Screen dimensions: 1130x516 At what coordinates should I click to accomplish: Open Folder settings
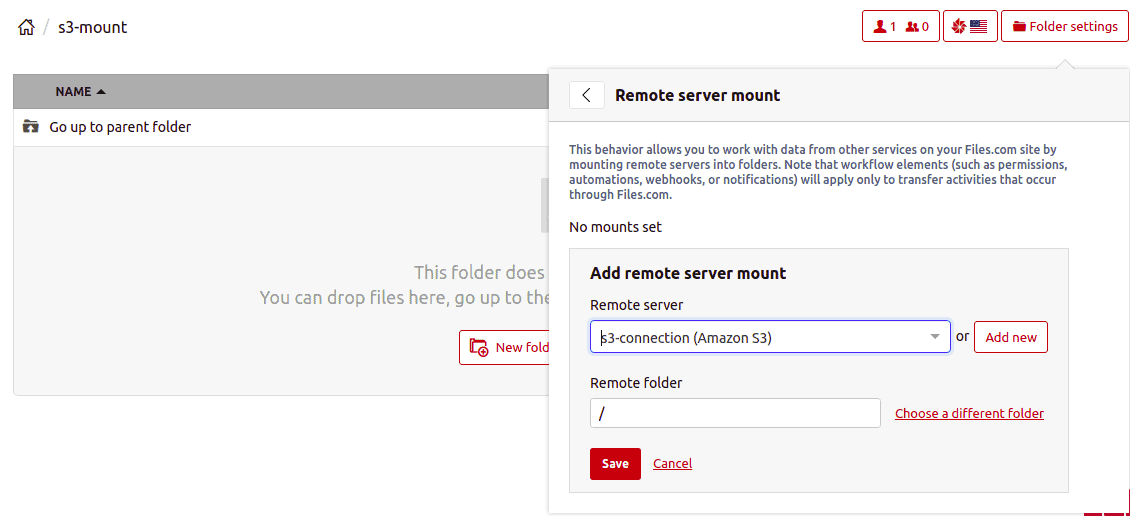(x=1065, y=27)
